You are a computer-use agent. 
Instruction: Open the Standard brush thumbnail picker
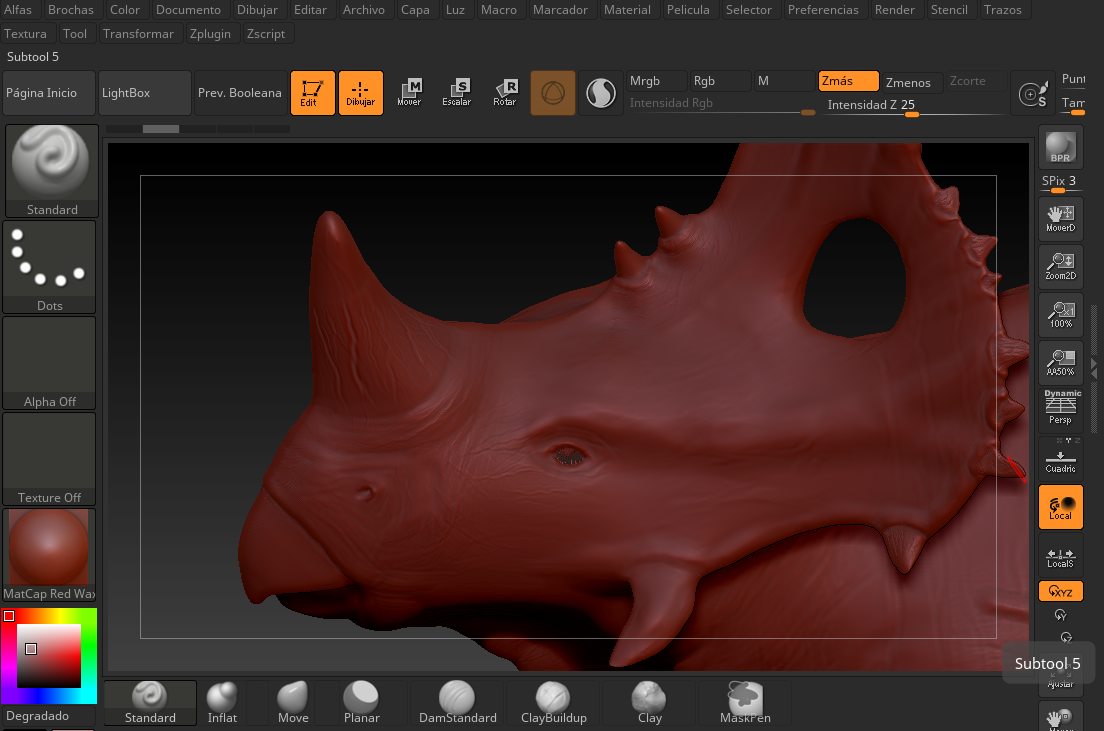[x=51, y=170]
